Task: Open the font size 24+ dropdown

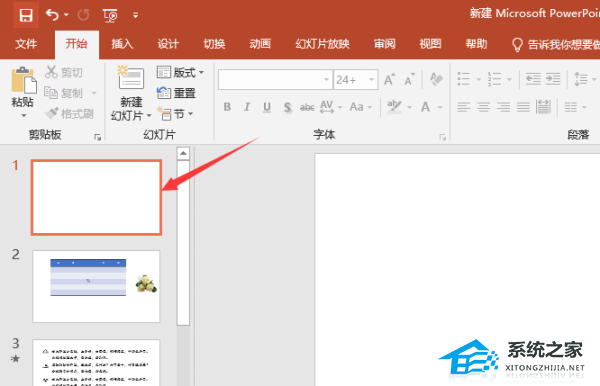Action: 372,80
